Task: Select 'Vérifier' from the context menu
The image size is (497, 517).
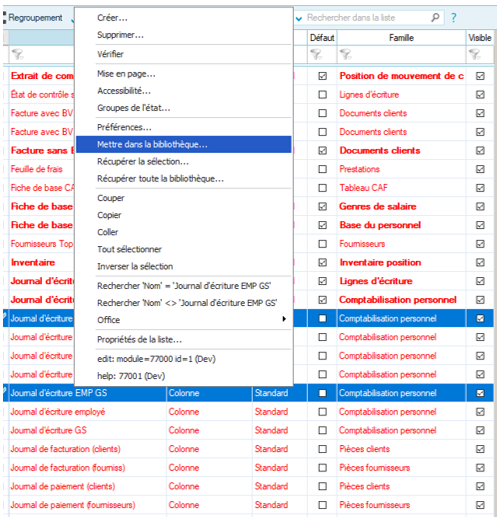Action: pyautogui.click(x=184, y=54)
